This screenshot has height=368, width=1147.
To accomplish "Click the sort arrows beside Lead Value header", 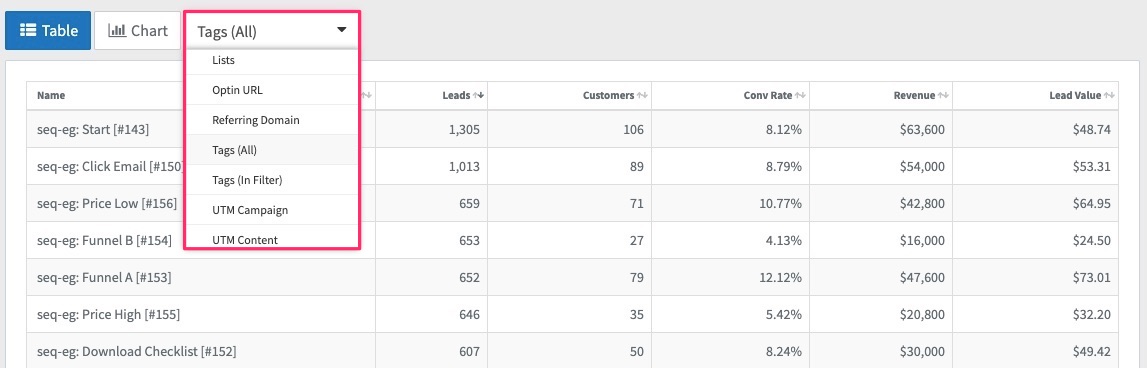I will pos(1110,96).
